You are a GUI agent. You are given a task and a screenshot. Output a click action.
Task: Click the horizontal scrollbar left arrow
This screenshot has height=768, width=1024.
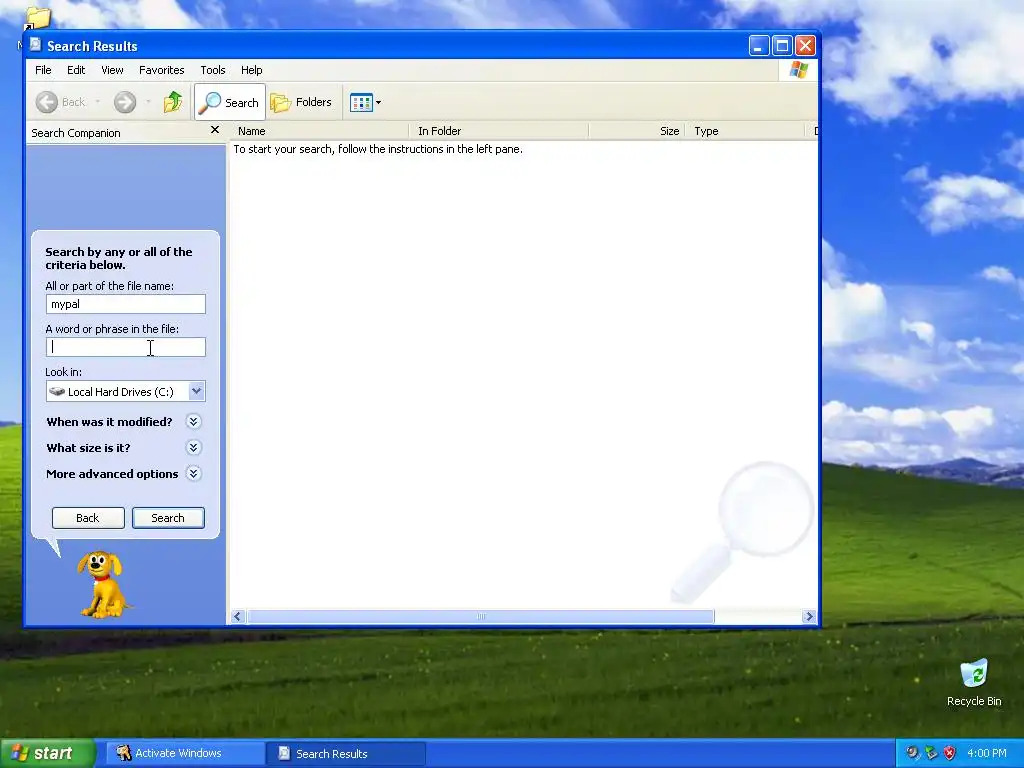pos(238,616)
